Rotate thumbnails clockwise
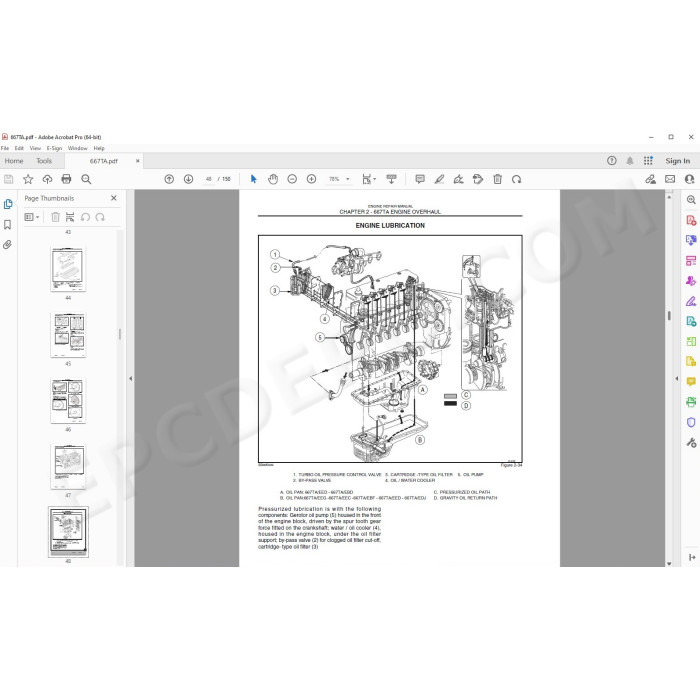Viewport: 700px width, 700px height. (100, 217)
